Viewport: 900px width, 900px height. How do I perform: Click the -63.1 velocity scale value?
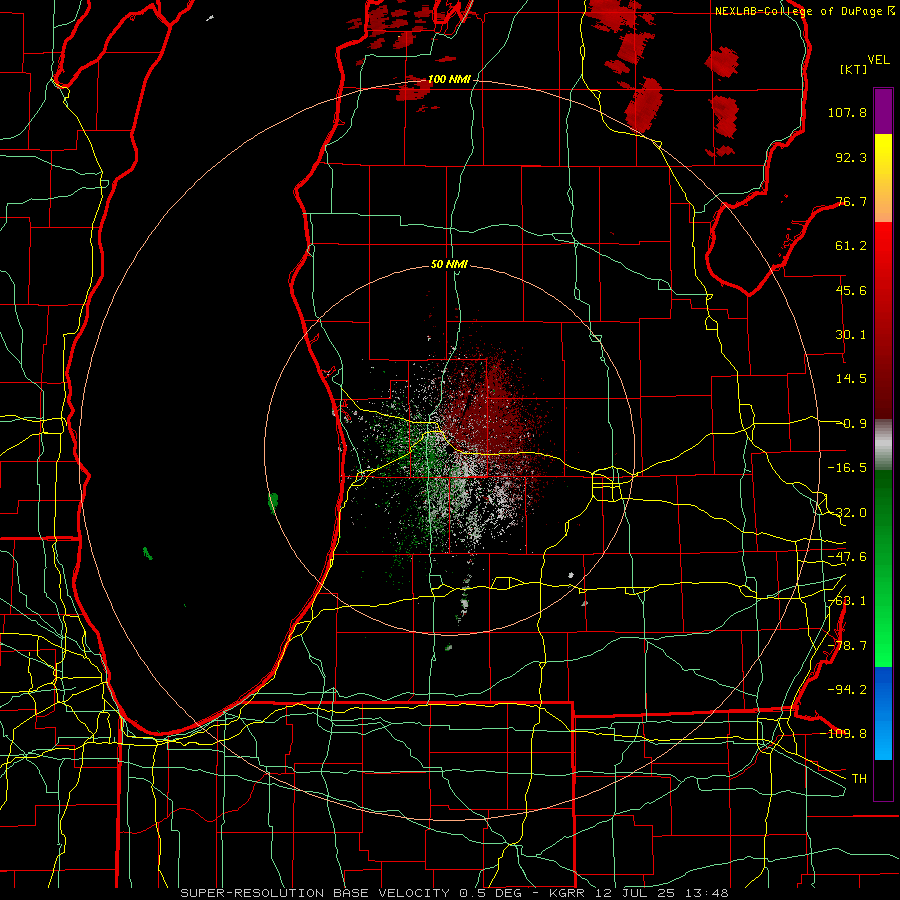(847, 601)
